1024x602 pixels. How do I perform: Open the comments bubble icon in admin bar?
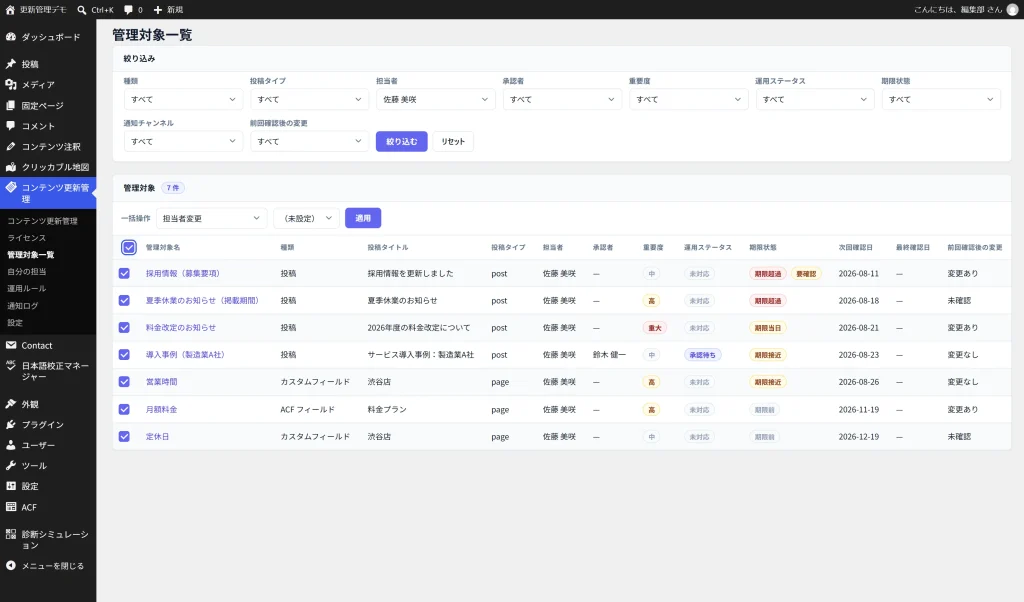129,10
